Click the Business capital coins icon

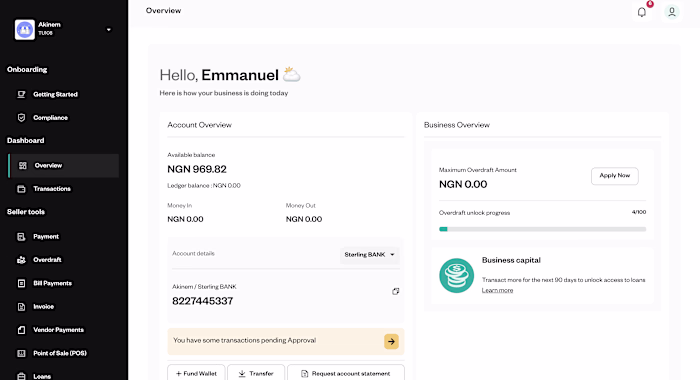click(x=456, y=276)
